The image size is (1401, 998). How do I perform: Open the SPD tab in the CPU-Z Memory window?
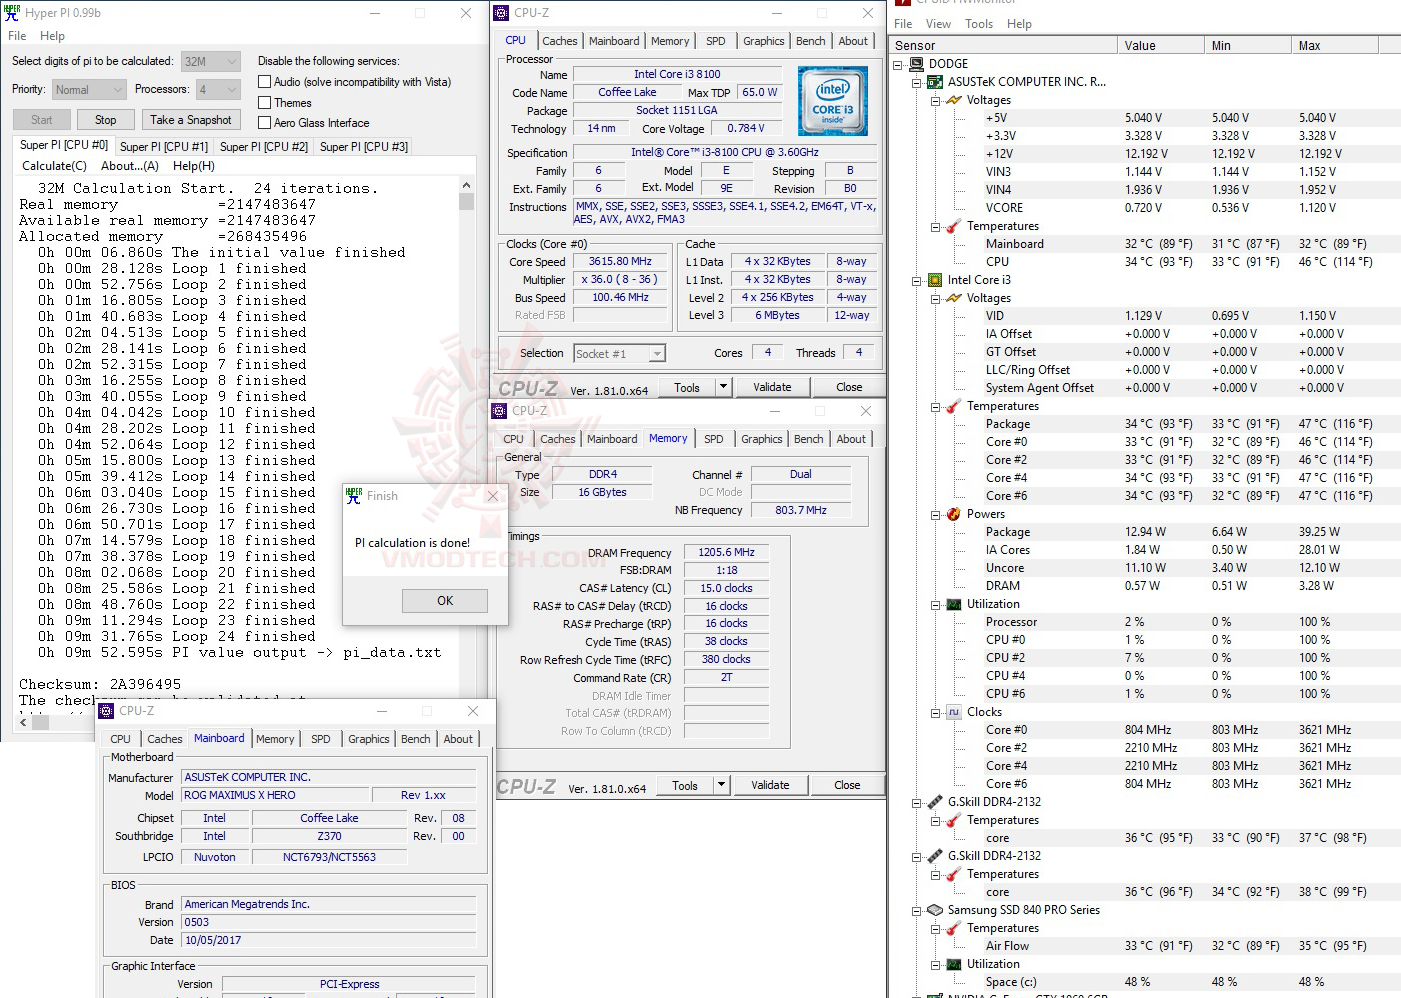click(x=713, y=439)
